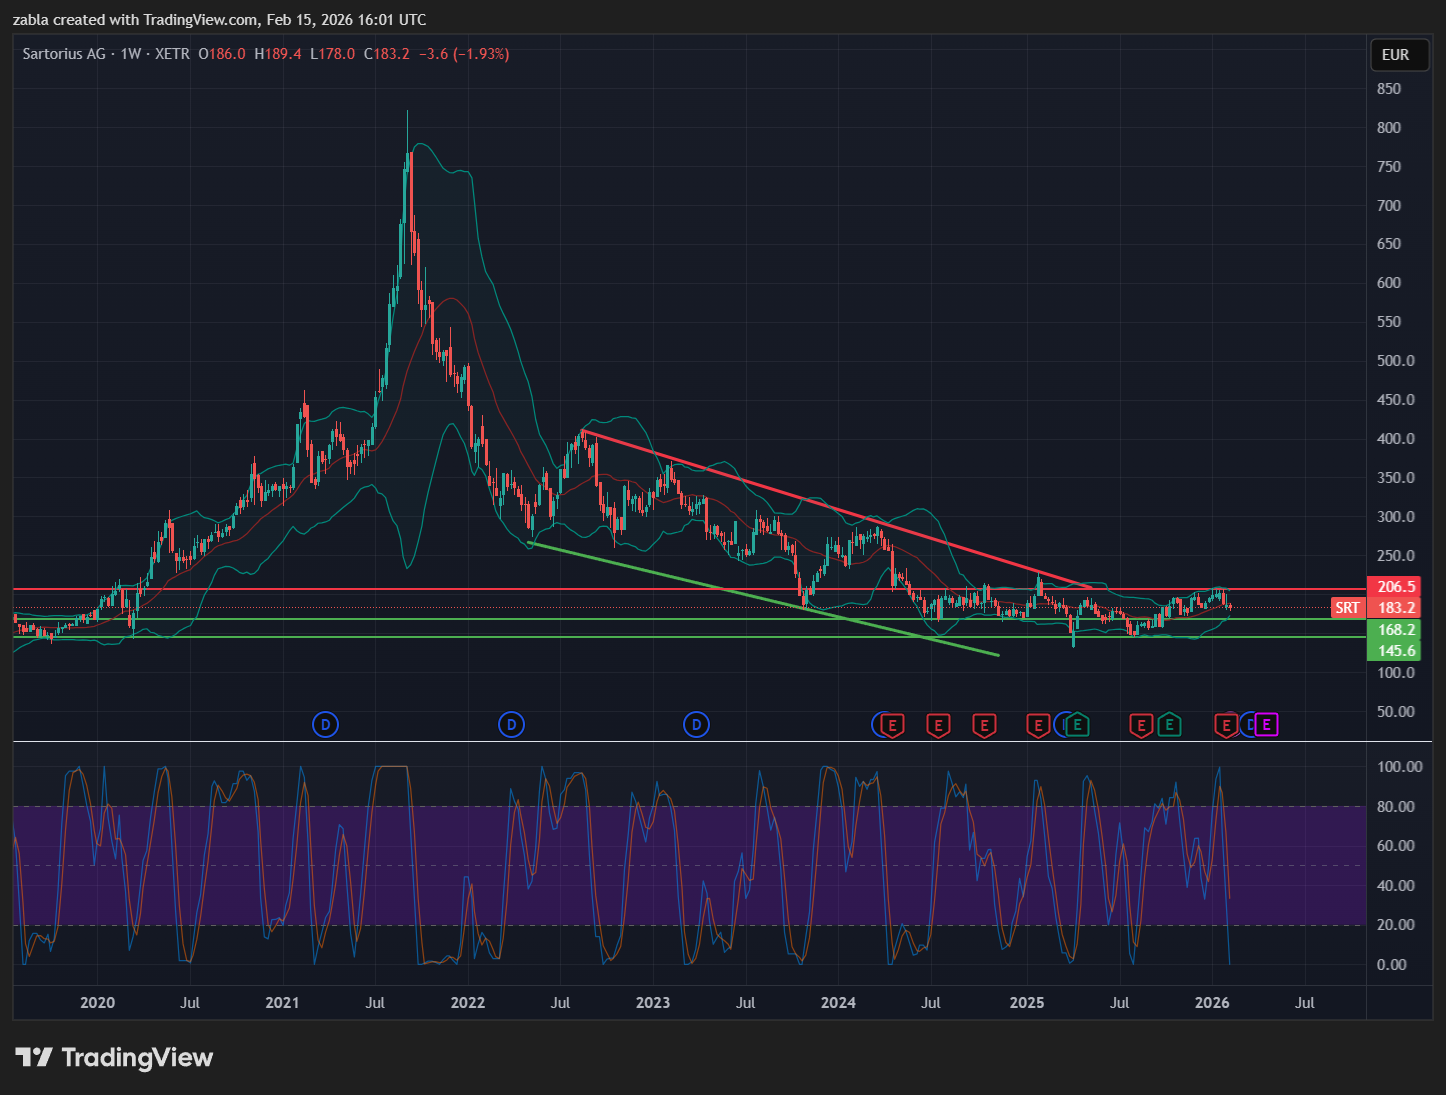This screenshot has width=1446, height=1095.
Task: Open the magenta E earnings marker
Action: coord(1267,725)
